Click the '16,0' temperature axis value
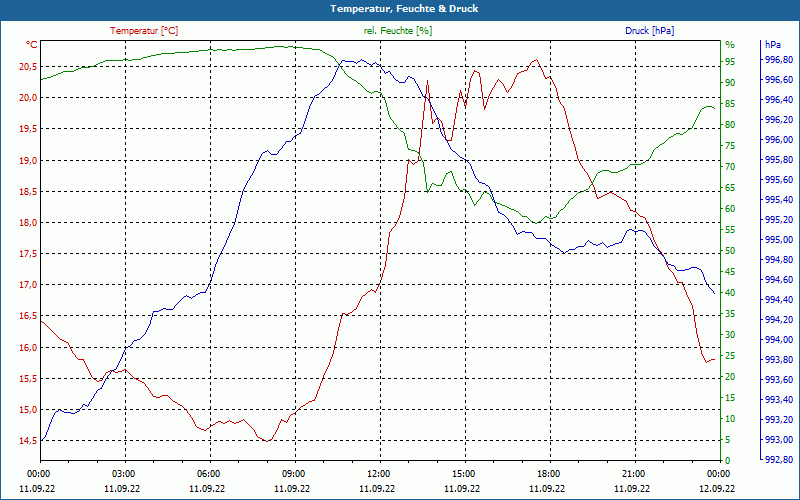 click(29, 347)
